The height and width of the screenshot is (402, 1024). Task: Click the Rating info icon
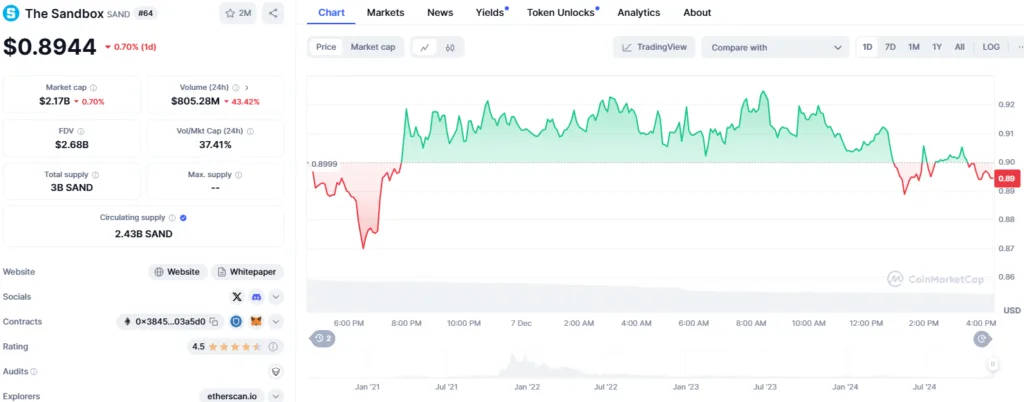click(273, 347)
